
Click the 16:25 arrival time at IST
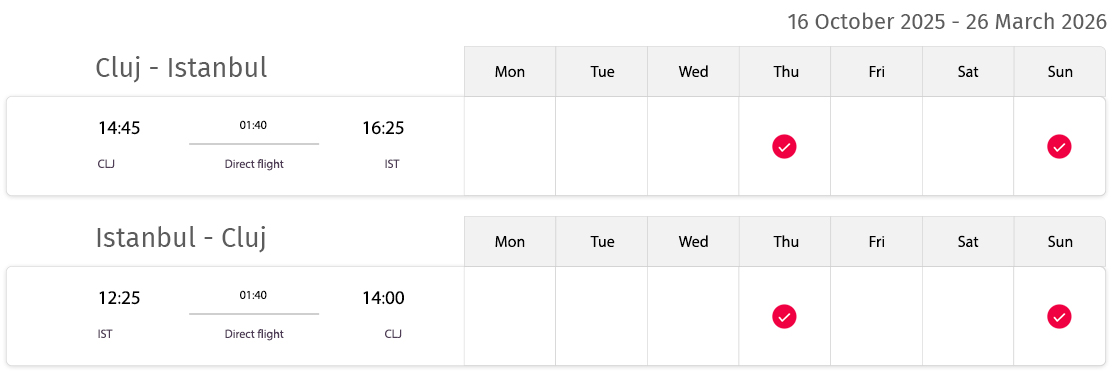point(383,128)
